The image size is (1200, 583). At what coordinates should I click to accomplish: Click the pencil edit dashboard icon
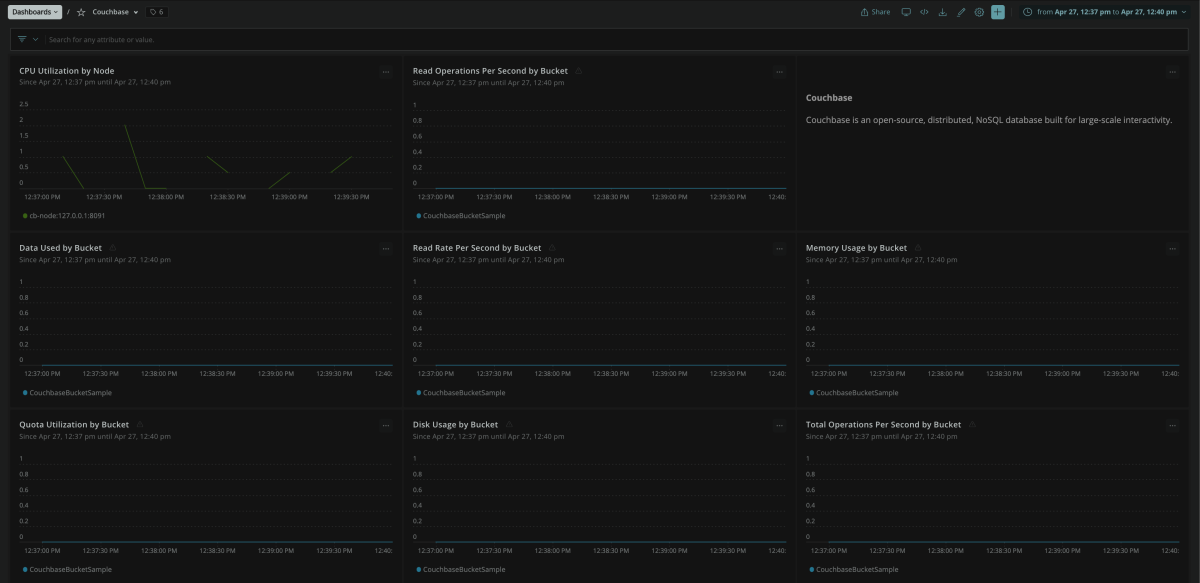click(x=961, y=12)
